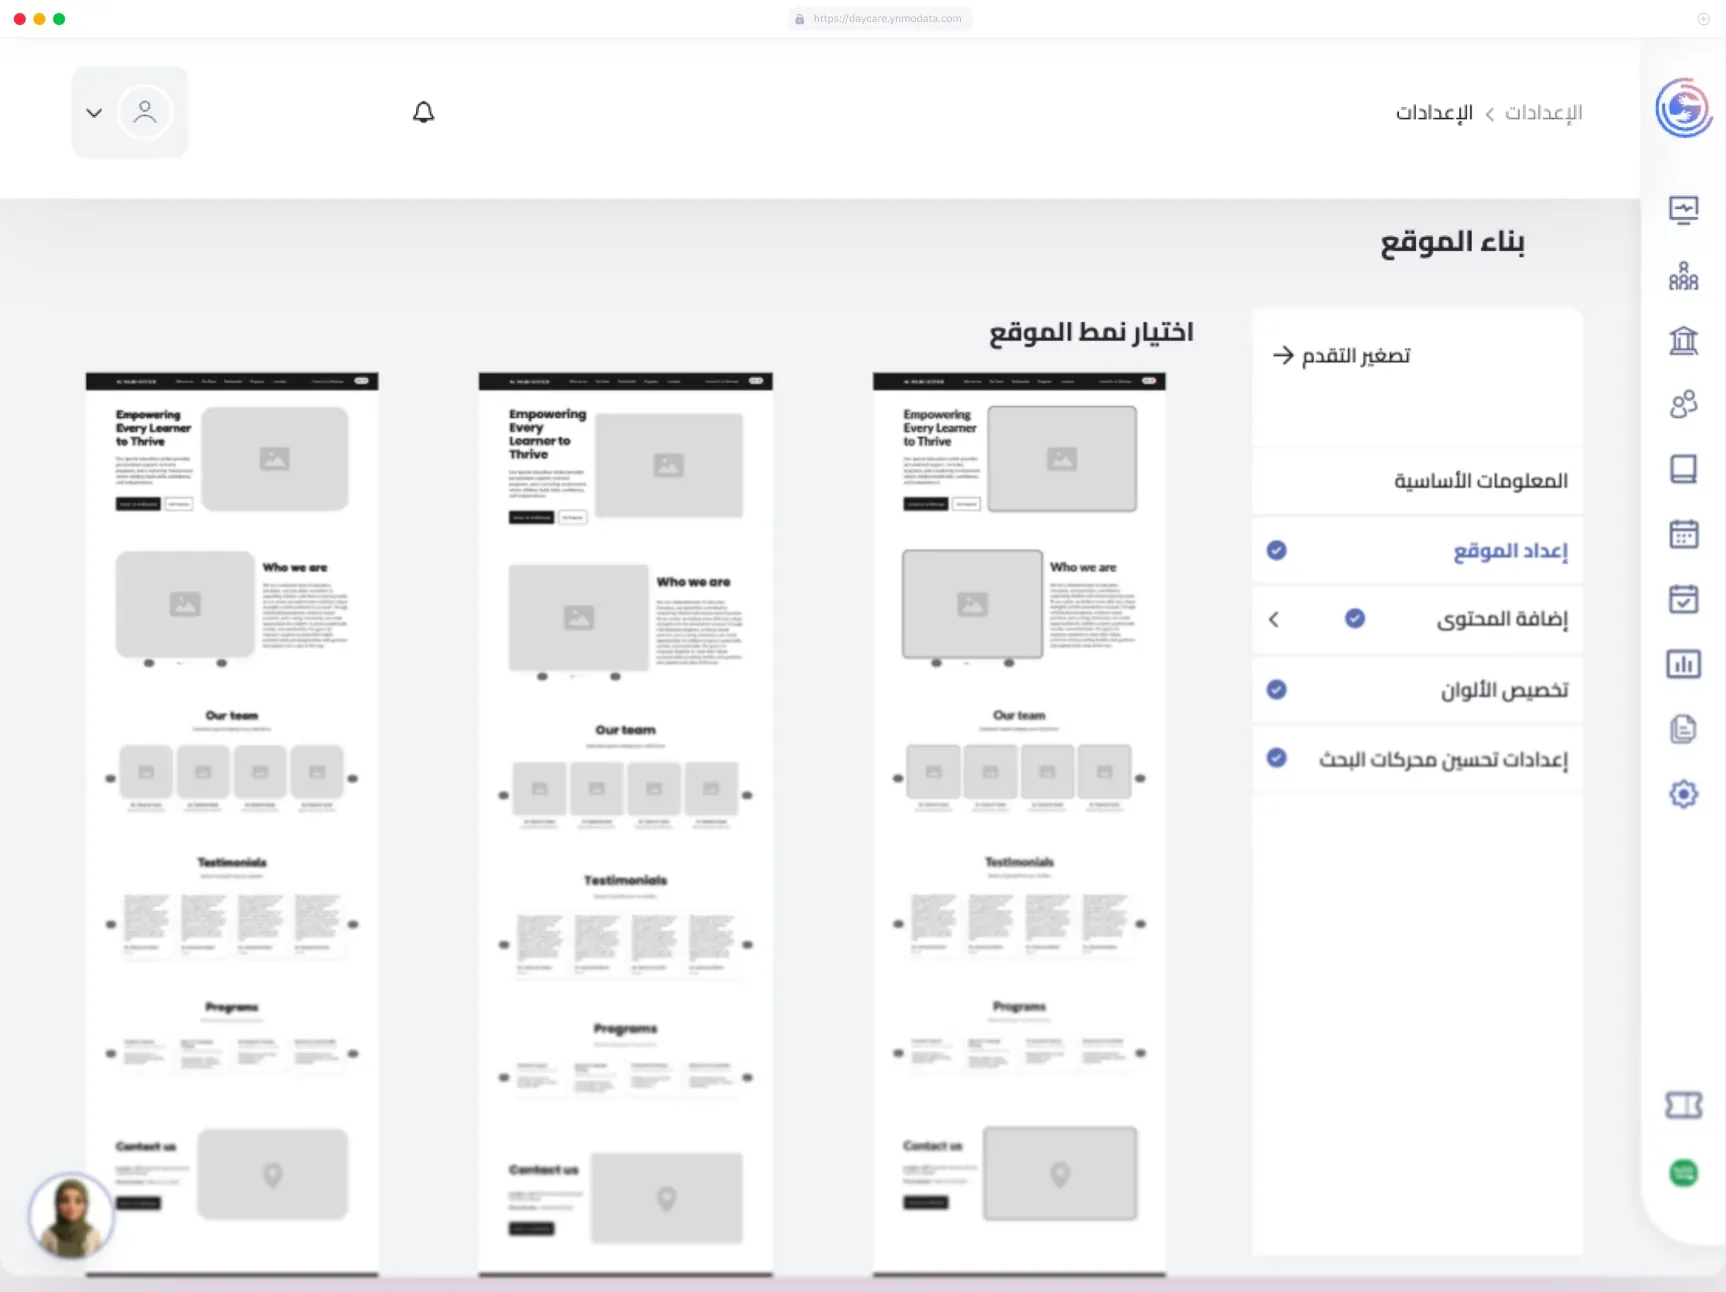Choose the middle website template thumbnail
The image size is (1726, 1292).
coord(626,824)
